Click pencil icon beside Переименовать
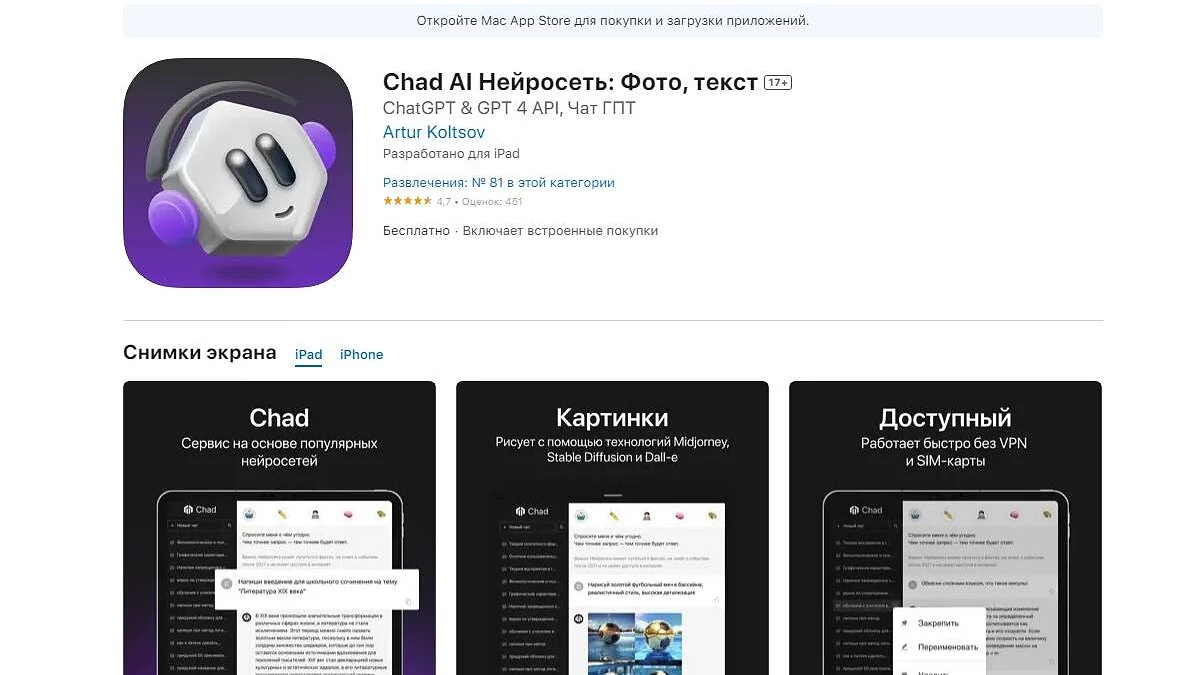This screenshot has width=1200, height=675. 904,647
